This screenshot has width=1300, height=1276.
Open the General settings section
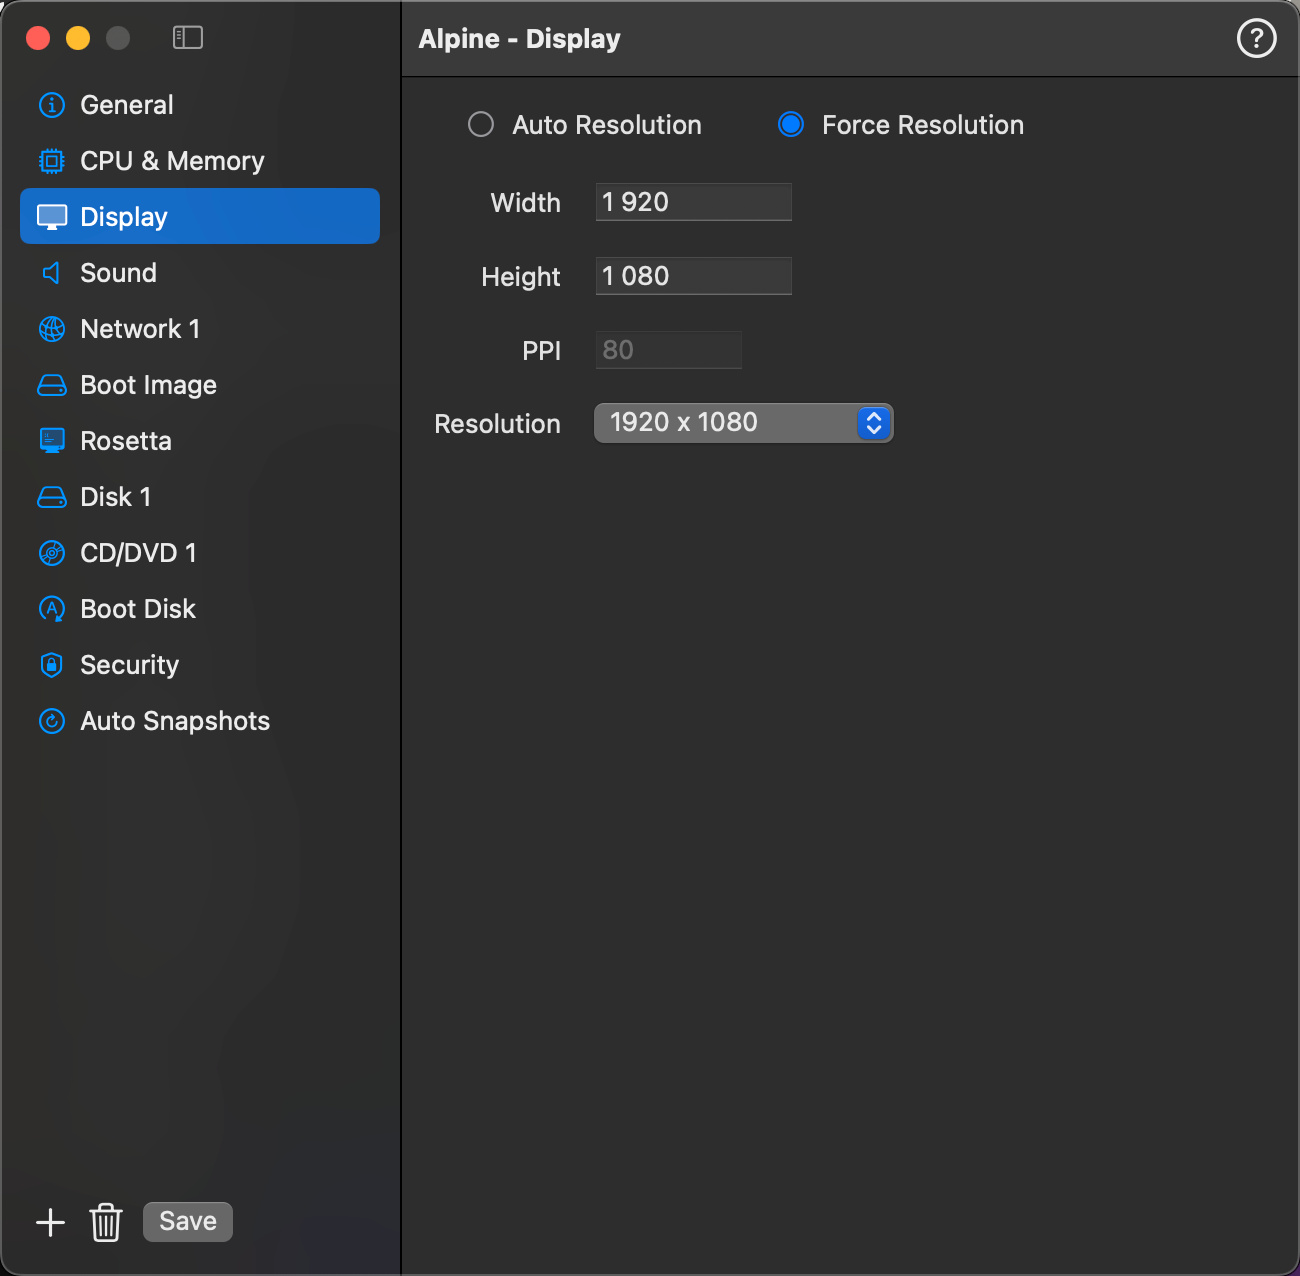(x=126, y=105)
